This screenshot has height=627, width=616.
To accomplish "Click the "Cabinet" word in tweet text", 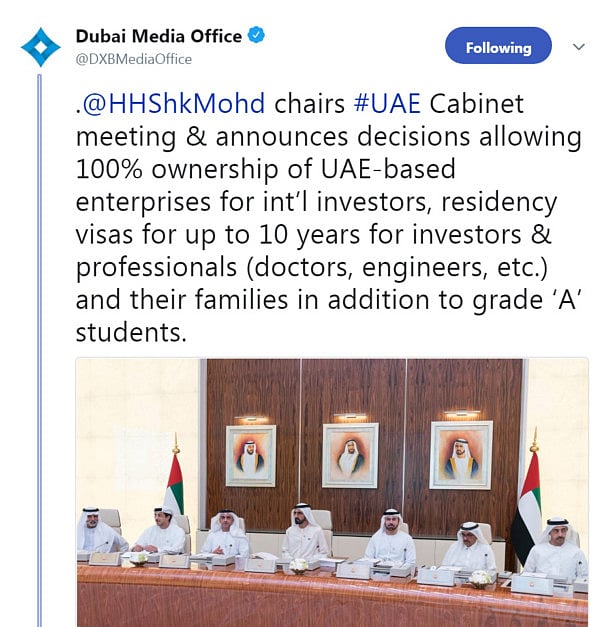I will pos(477,104).
